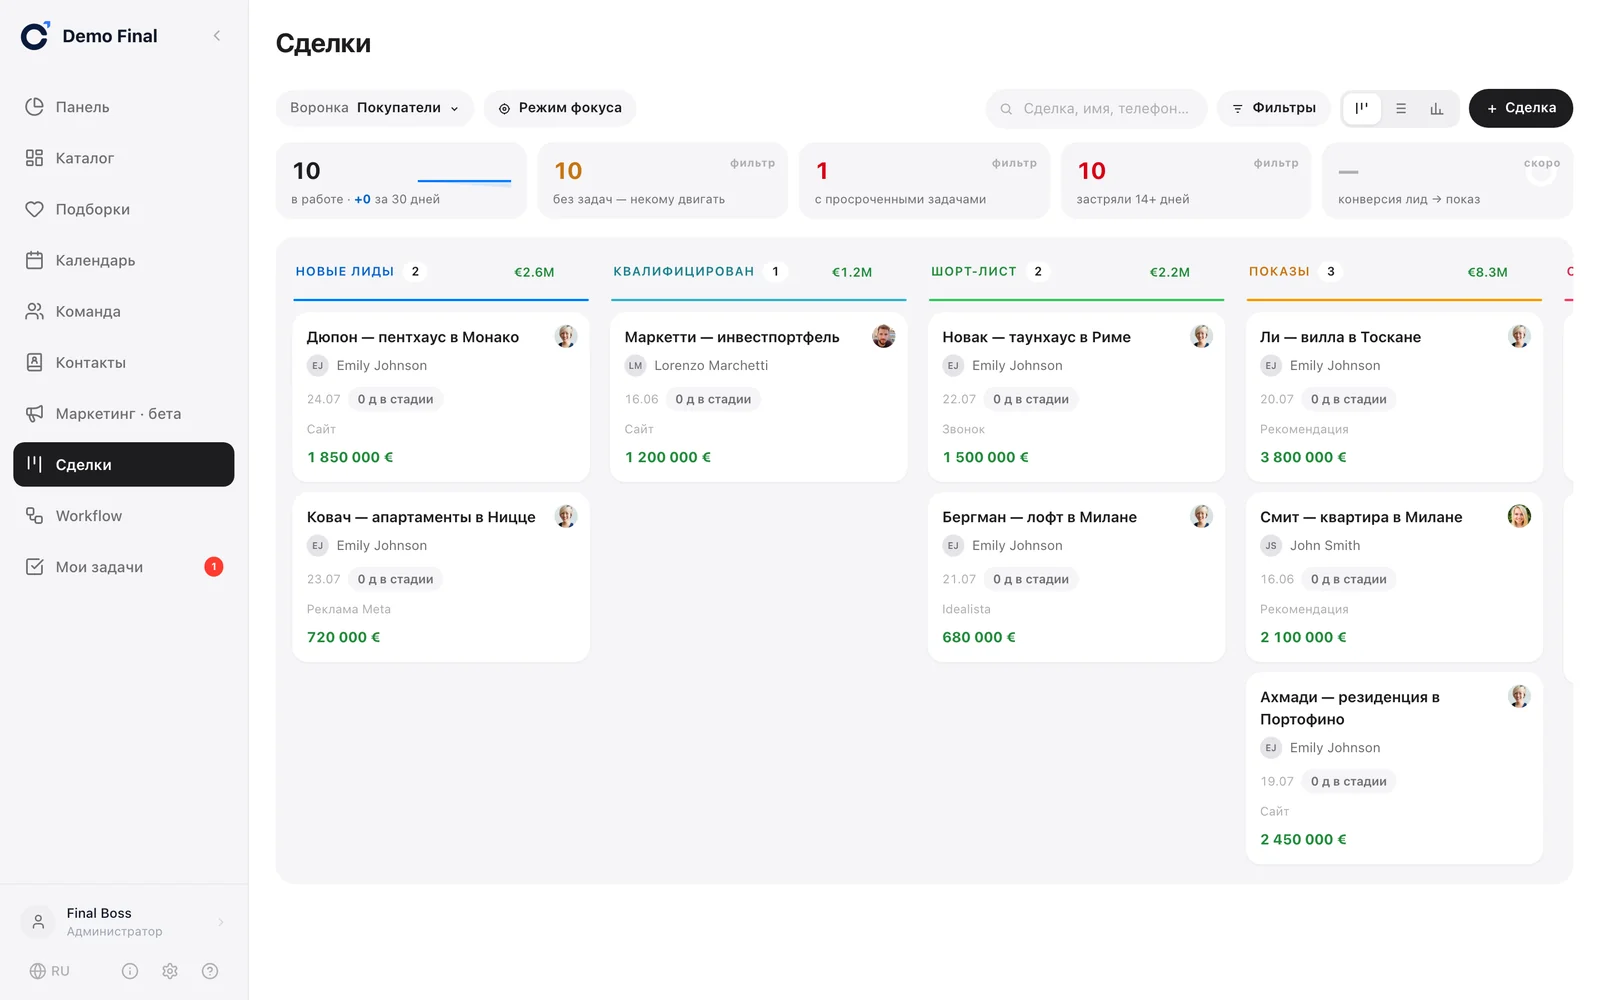Click the Контакты address book icon
Screen dimensions: 1600x1000
[x=34, y=362]
